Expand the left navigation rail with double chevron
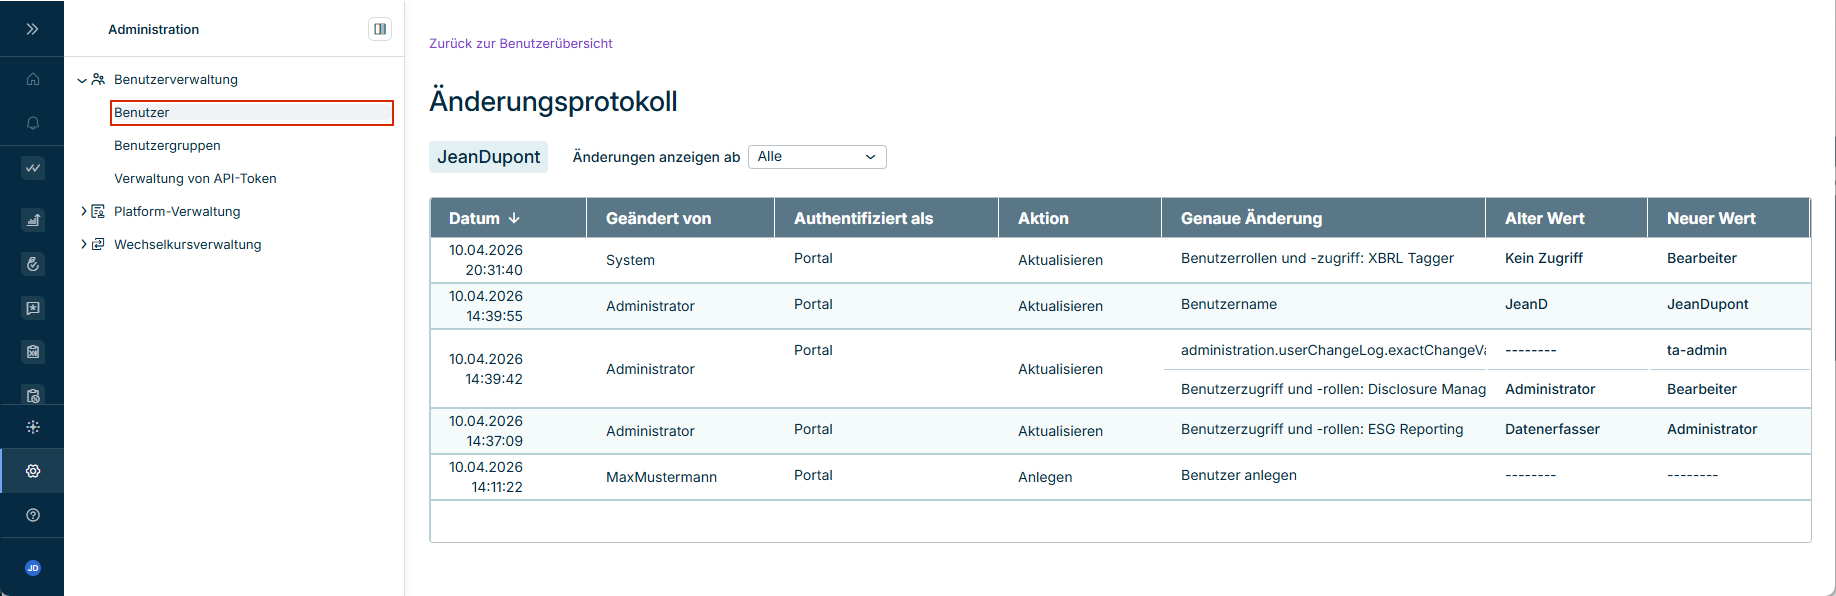1836x596 pixels. point(32,29)
